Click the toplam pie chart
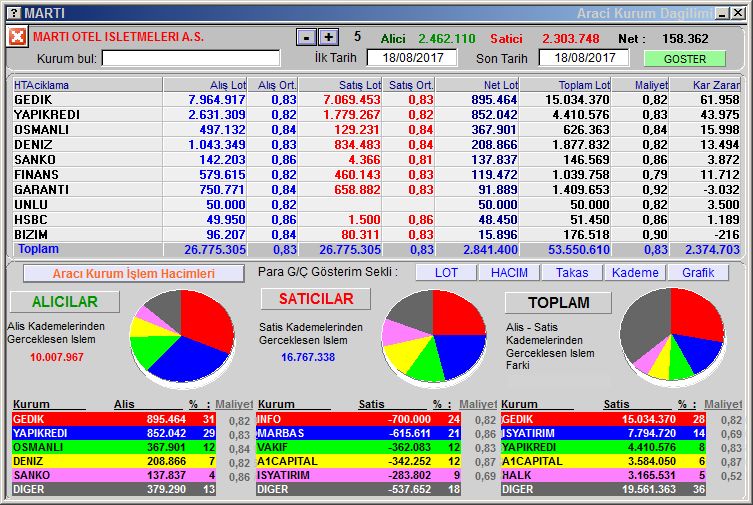 coord(671,335)
